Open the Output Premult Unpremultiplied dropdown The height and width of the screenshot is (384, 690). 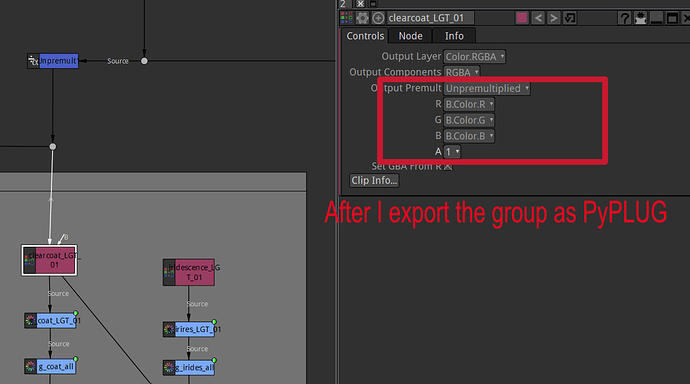coord(487,88)
